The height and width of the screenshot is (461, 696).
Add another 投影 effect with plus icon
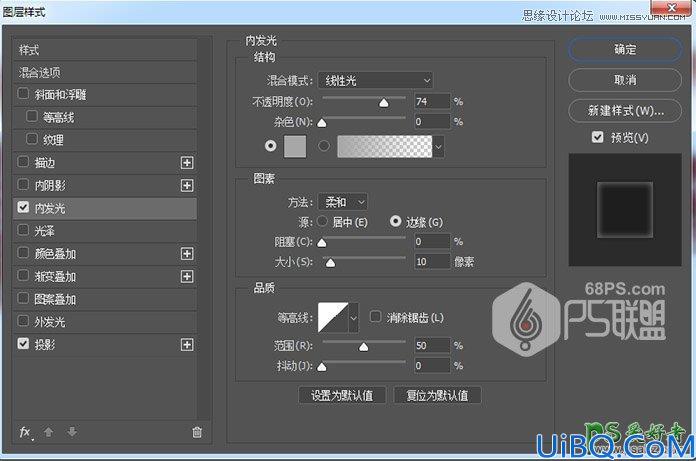click(x=187, y=345)
